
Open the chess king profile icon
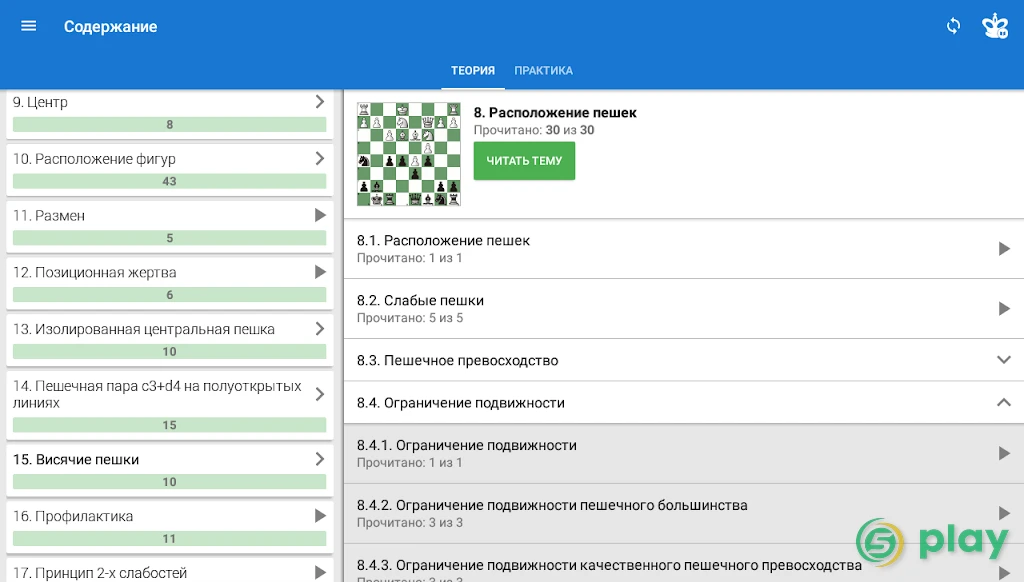coord(995,26)
